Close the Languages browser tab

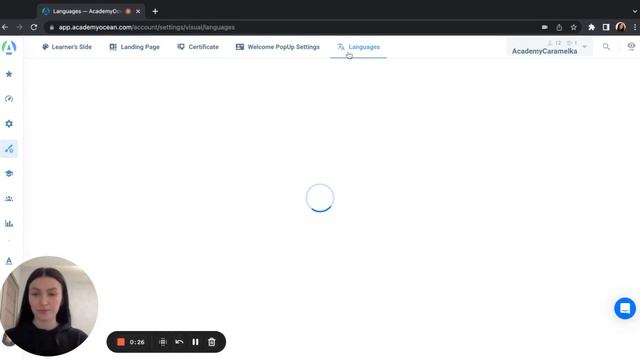point(138,11)
